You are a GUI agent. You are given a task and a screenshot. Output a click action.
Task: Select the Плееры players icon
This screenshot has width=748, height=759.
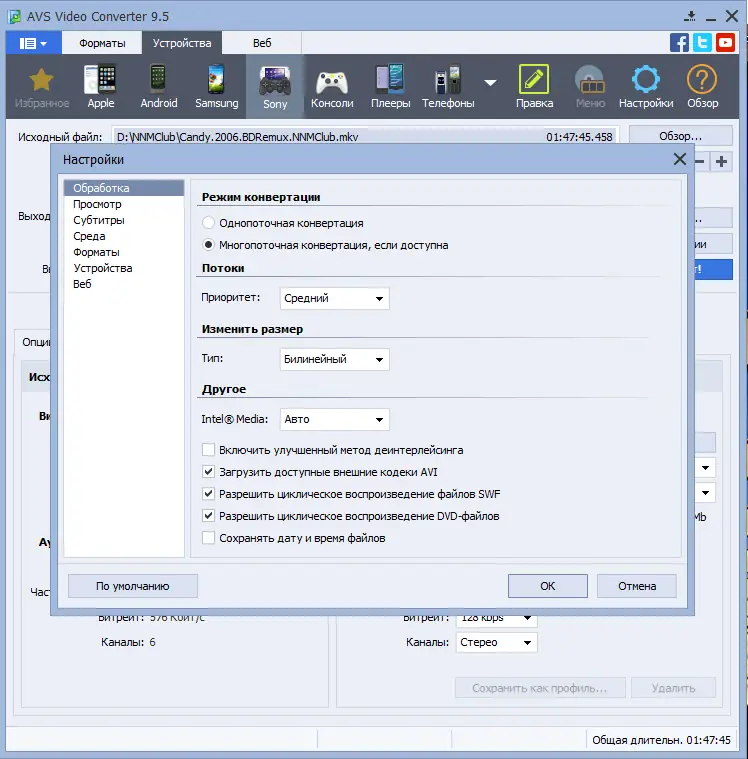[x=391, y=86]
